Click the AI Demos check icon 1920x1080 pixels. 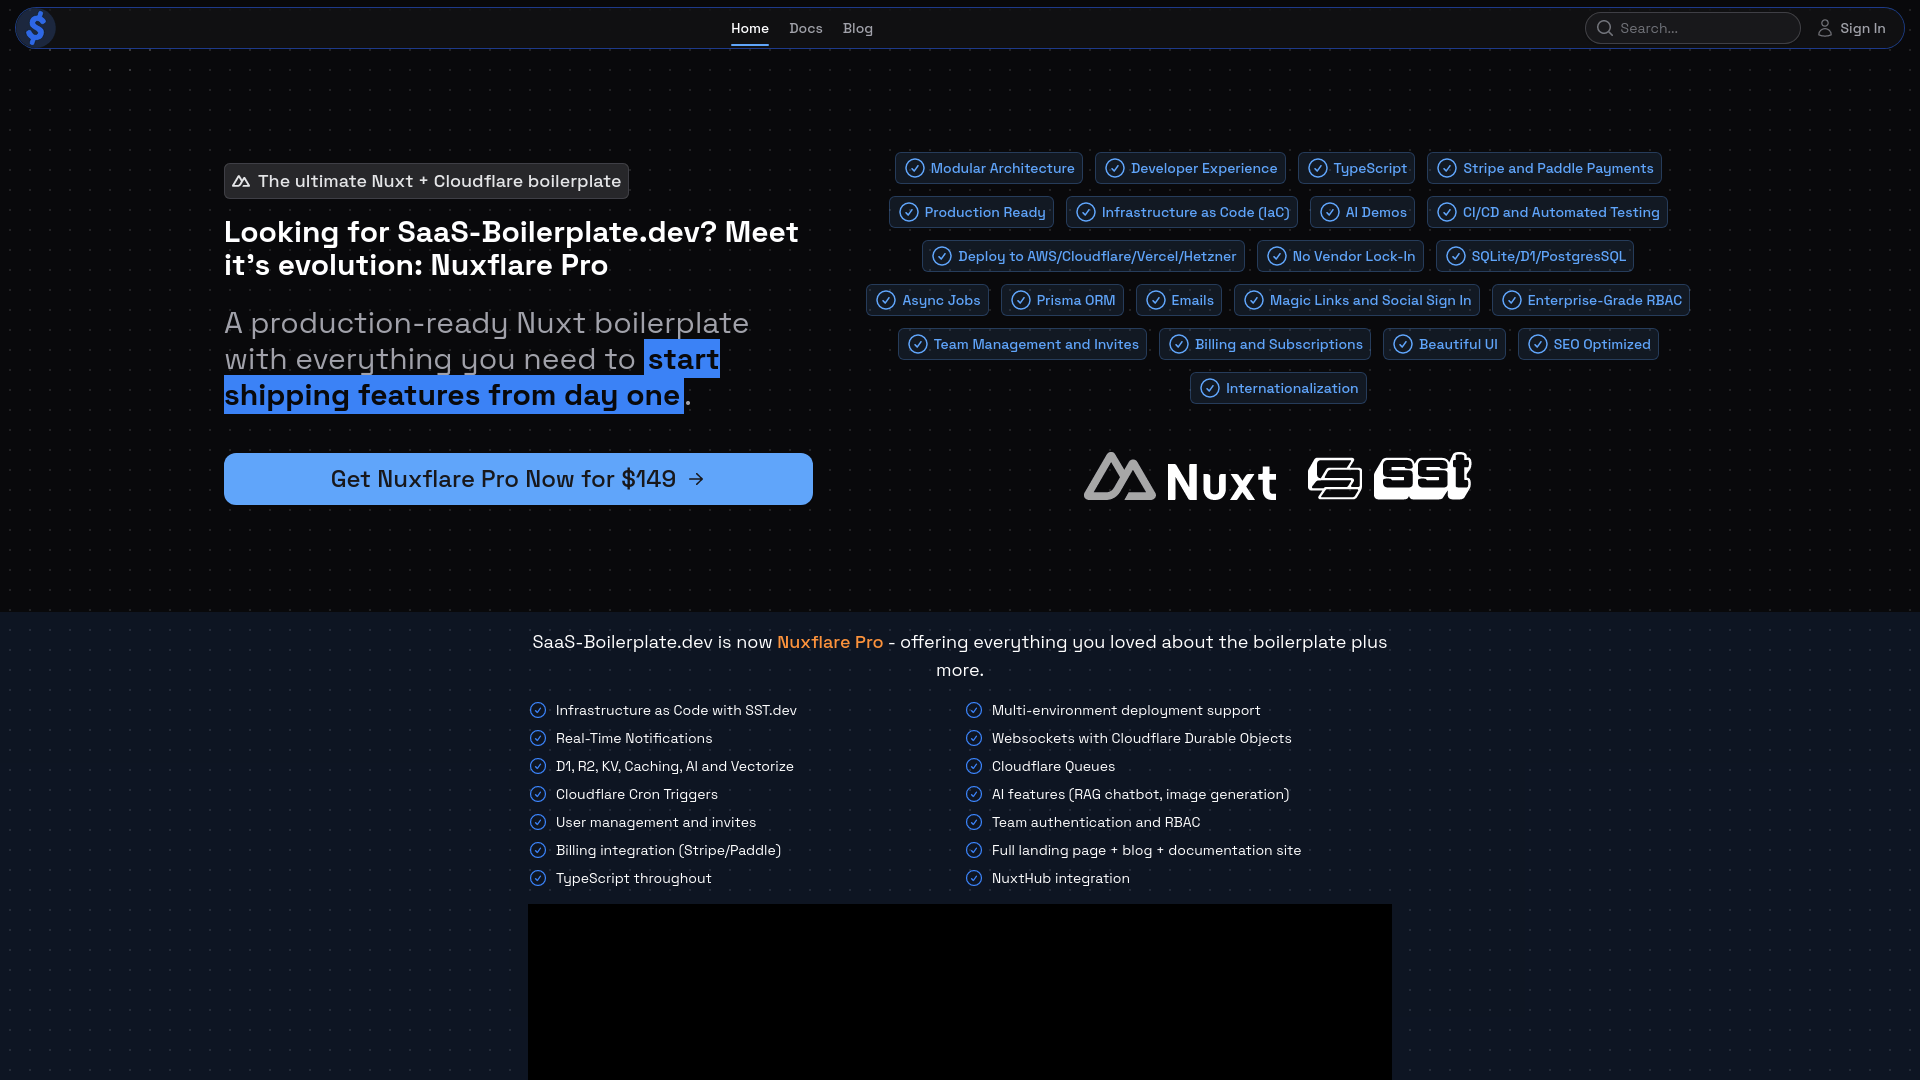(1330, 212)
